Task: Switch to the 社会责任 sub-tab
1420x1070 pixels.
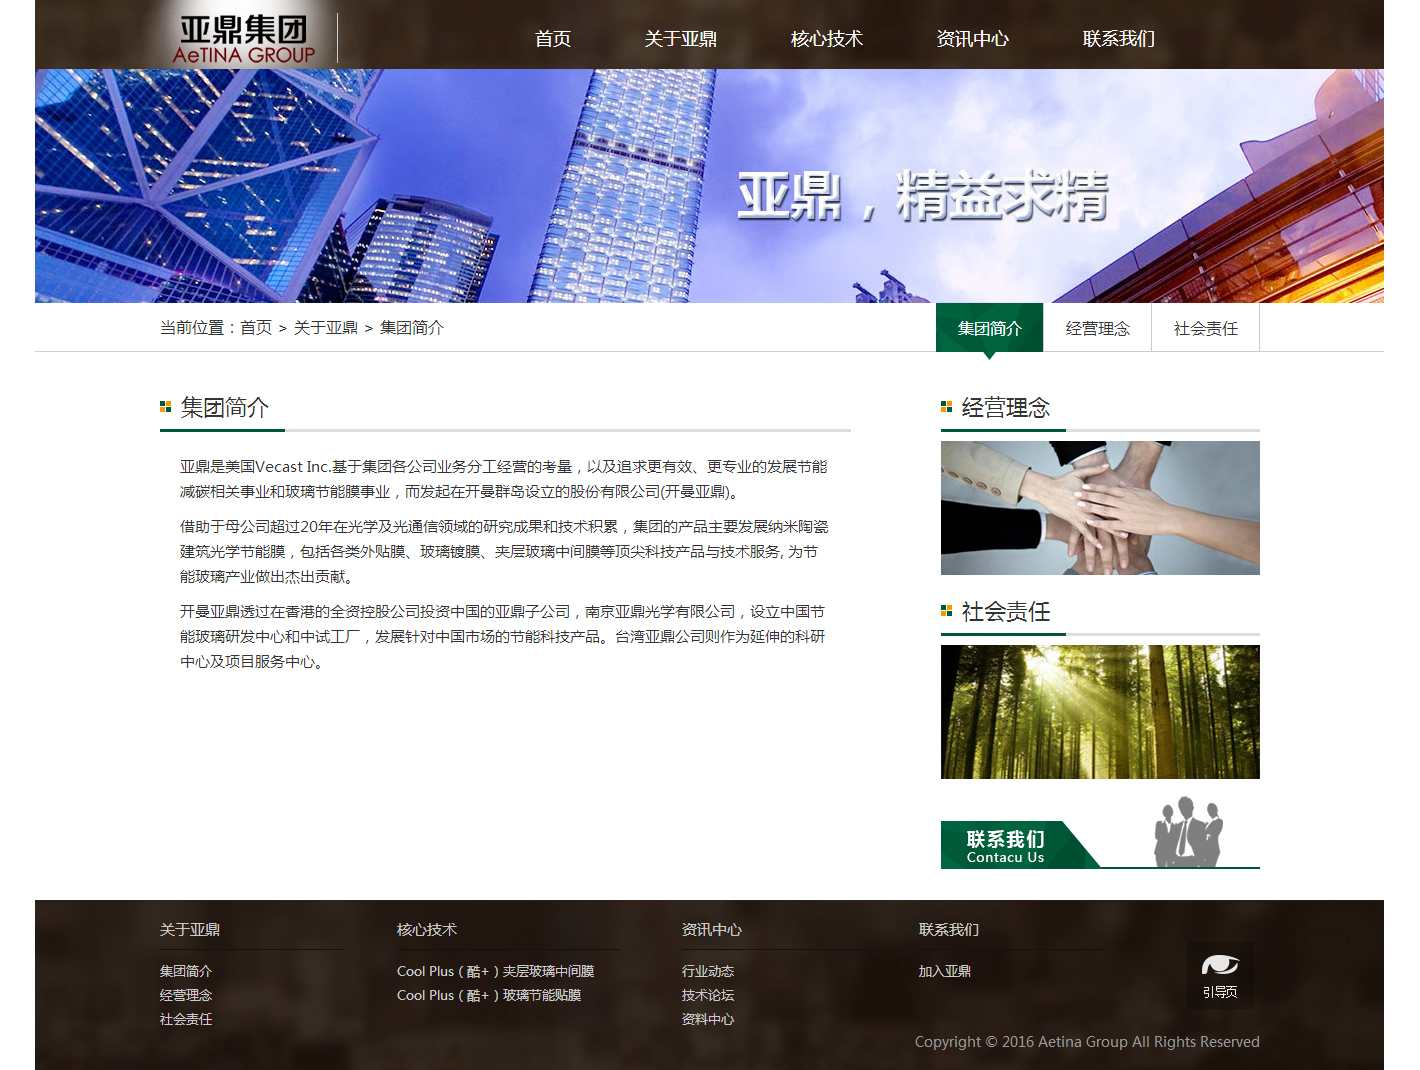Action: pos(1206,328)
